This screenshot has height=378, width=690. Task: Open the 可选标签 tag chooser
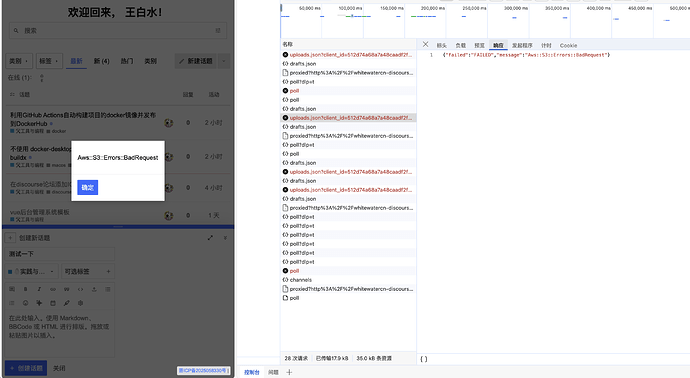coord(88,272)
